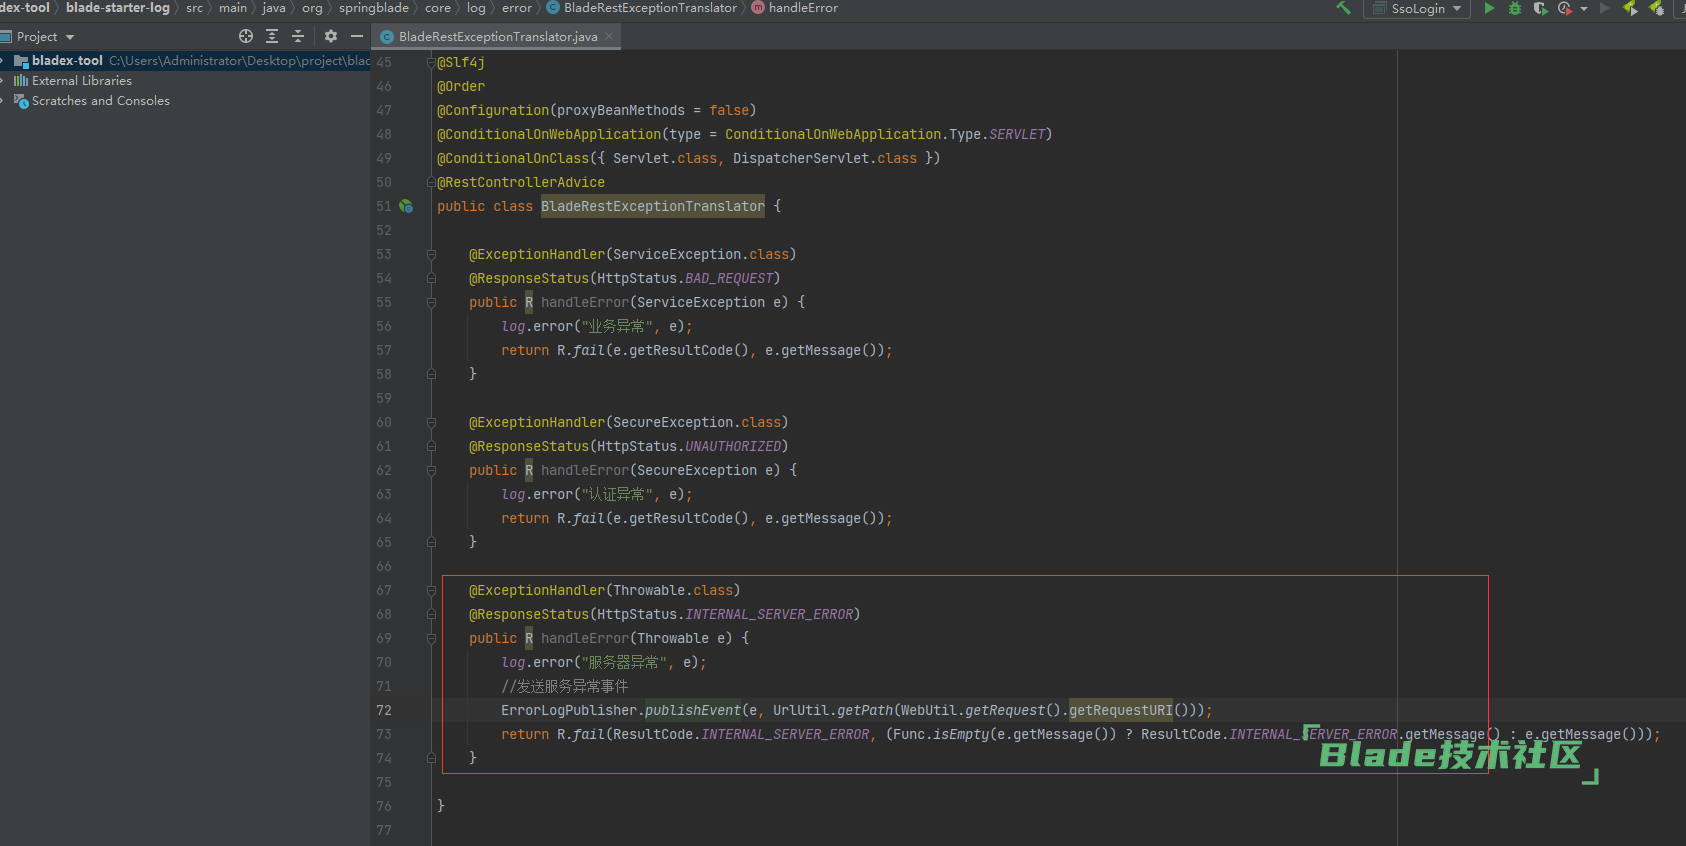Collapse the @ExceptionHandler annotation at line 53
This screenshot has height=846, width=1686.
coord(431,254)
